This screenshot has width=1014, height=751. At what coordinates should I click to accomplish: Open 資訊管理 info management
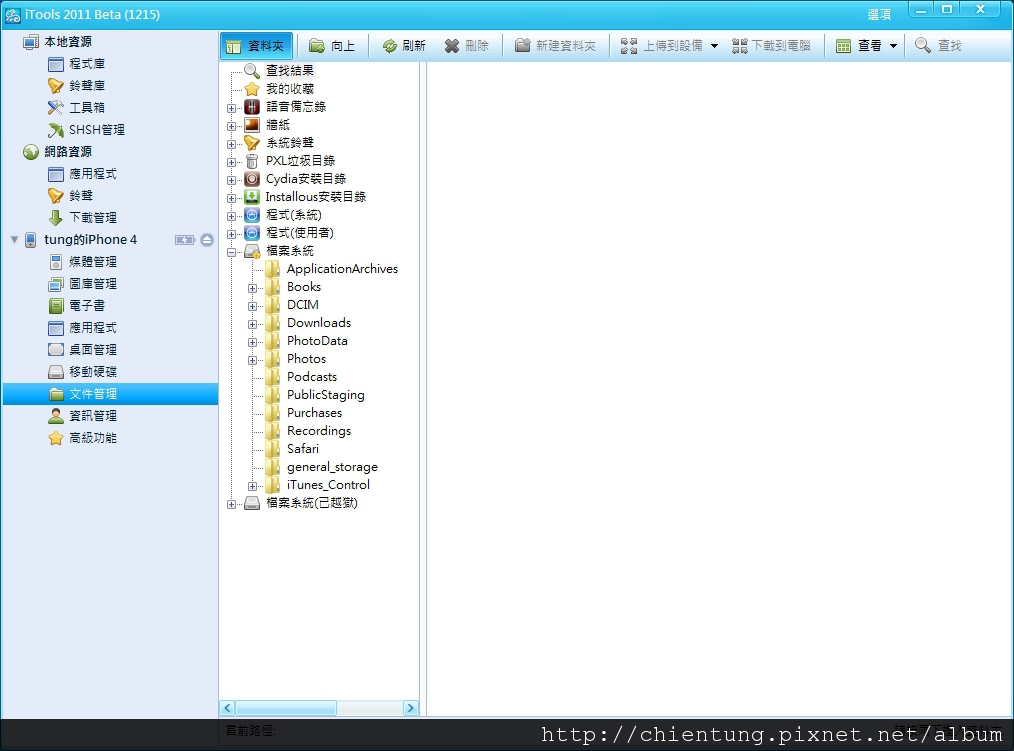[92, 415]
